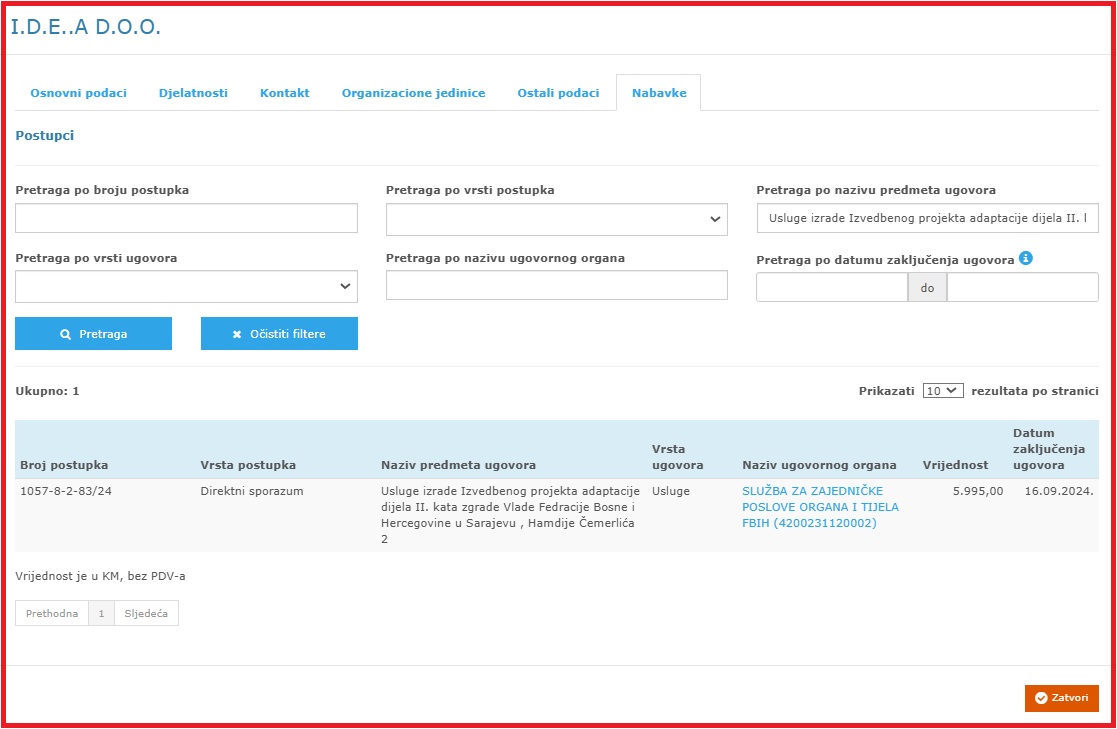Viewport: 1117px width, 729px height.
Task: Run search with the Pretraga button
Action: click(x=93, y=334)
